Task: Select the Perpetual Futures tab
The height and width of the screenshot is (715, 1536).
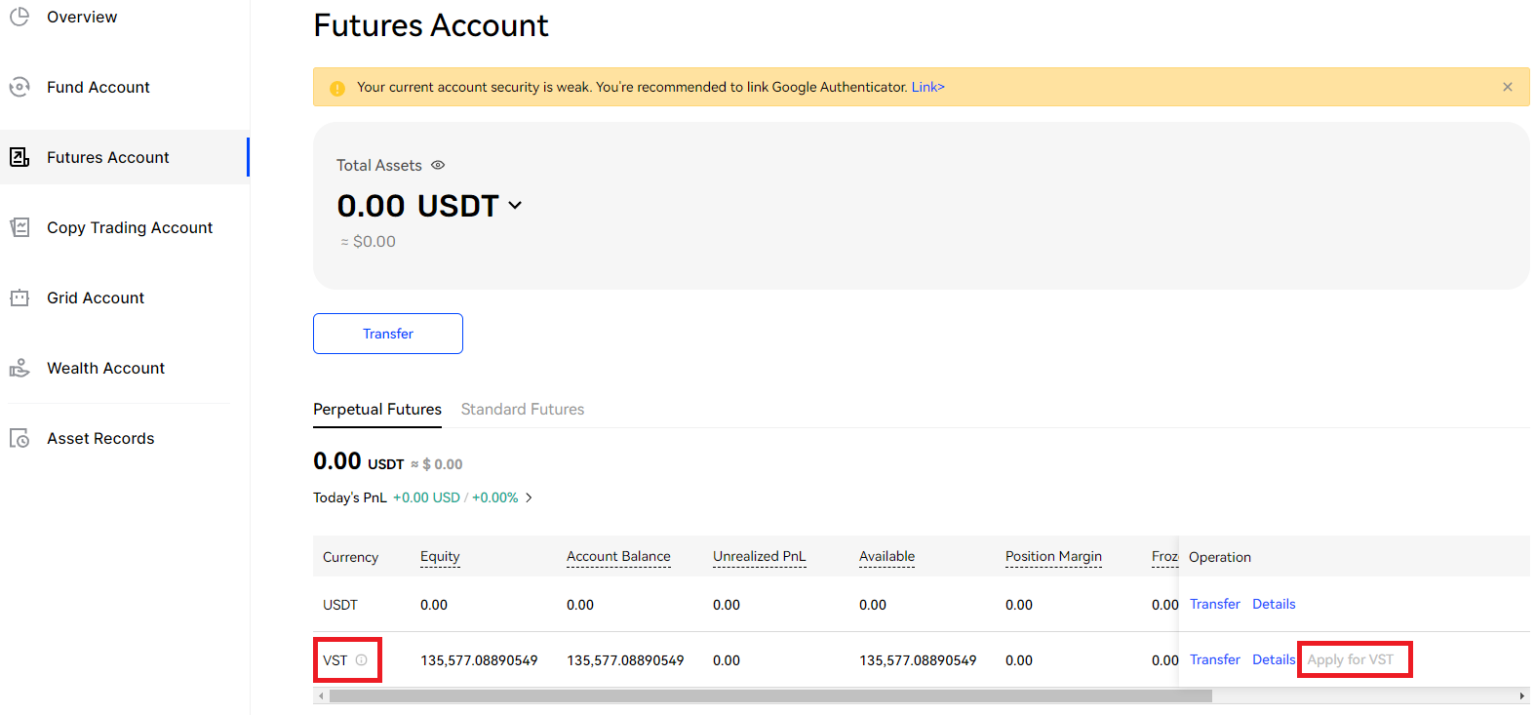Action: pyautogui.click(x=377, y=408)
